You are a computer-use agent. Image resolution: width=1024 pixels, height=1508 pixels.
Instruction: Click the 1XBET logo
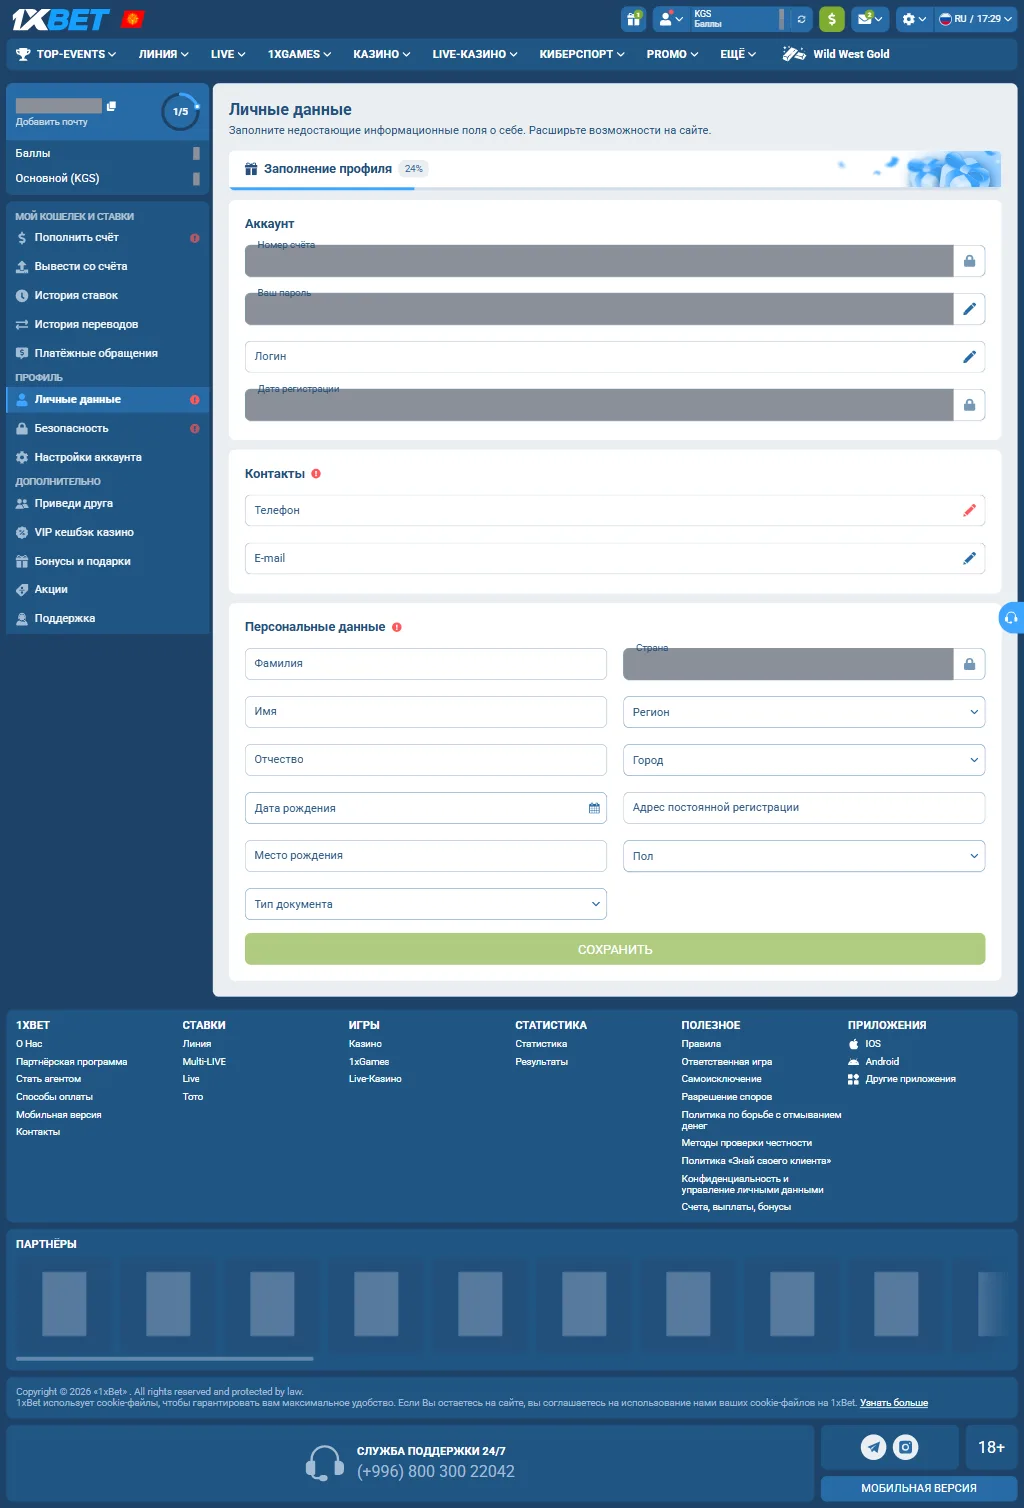coord(61,19)
